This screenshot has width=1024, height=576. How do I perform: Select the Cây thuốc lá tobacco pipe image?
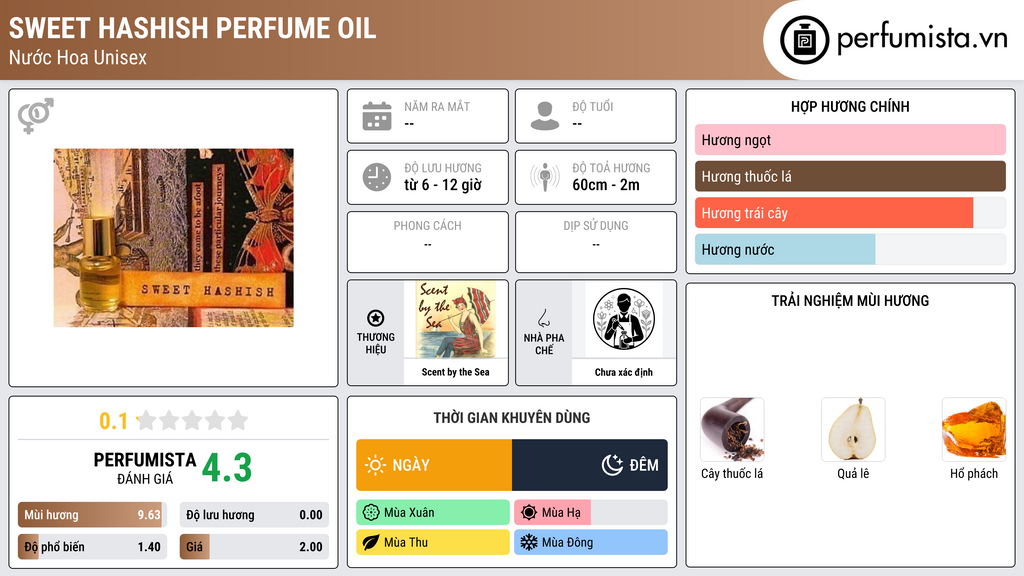(732, 429)
